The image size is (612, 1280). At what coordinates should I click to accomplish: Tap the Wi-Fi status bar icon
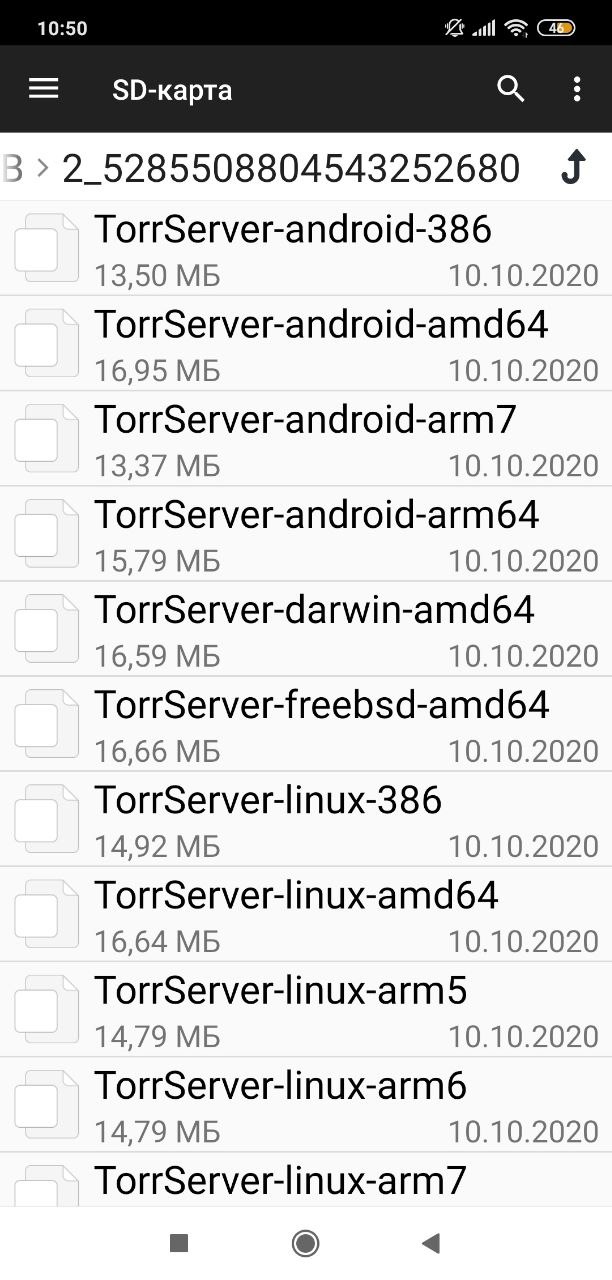click(x=516, y=28)
